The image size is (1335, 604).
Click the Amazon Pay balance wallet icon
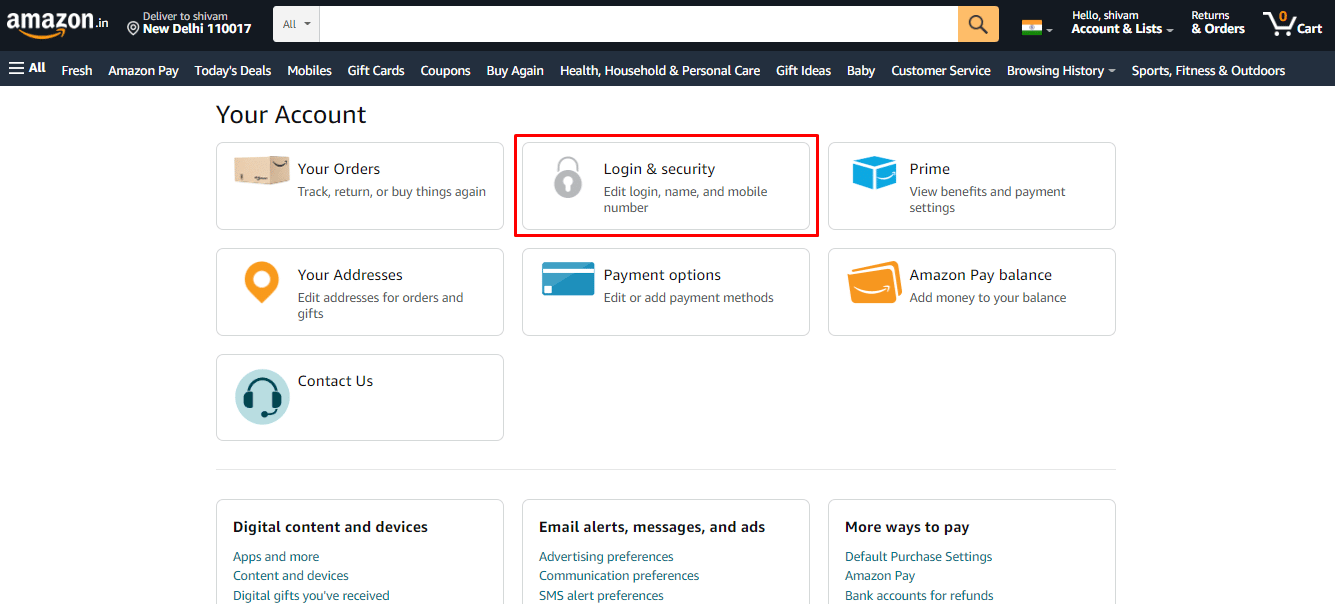coord(874,282)
